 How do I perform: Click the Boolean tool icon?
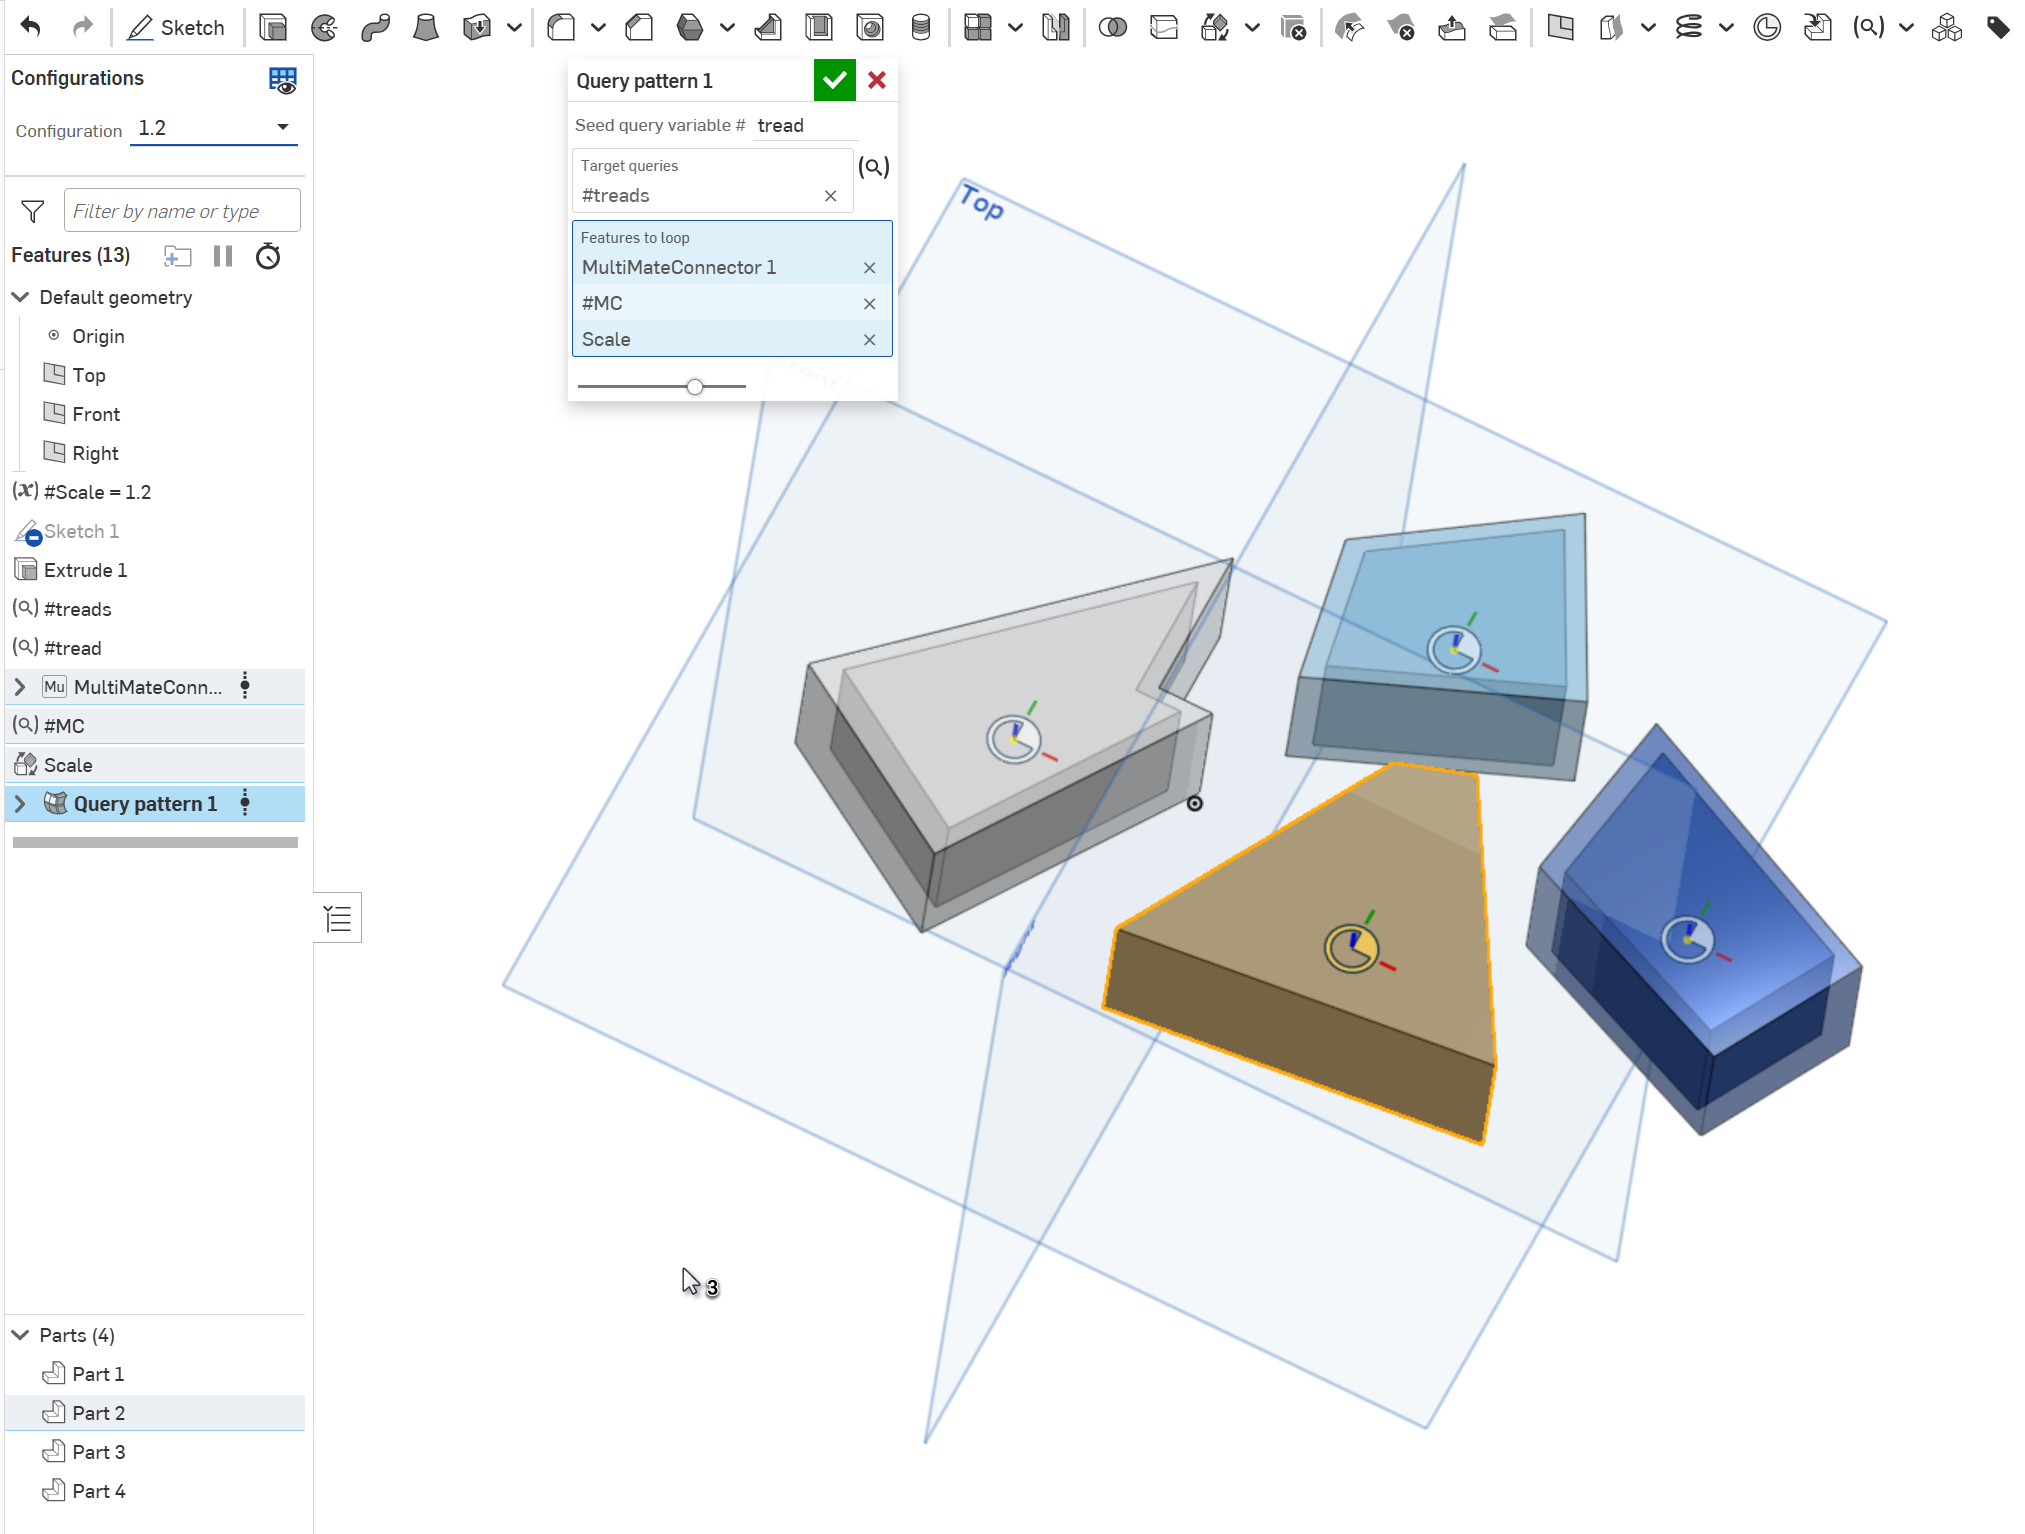click(1112, 27)
